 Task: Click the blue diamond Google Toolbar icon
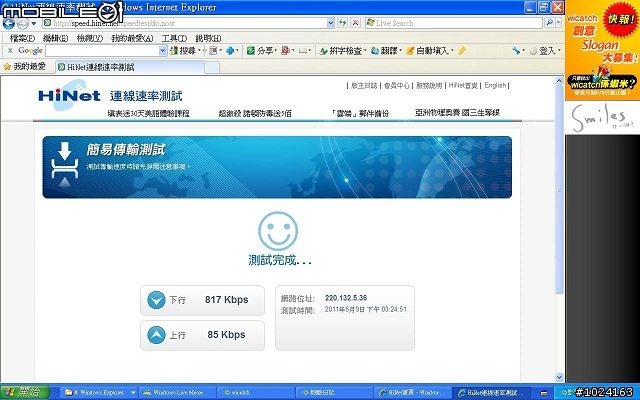coord(230,51)
